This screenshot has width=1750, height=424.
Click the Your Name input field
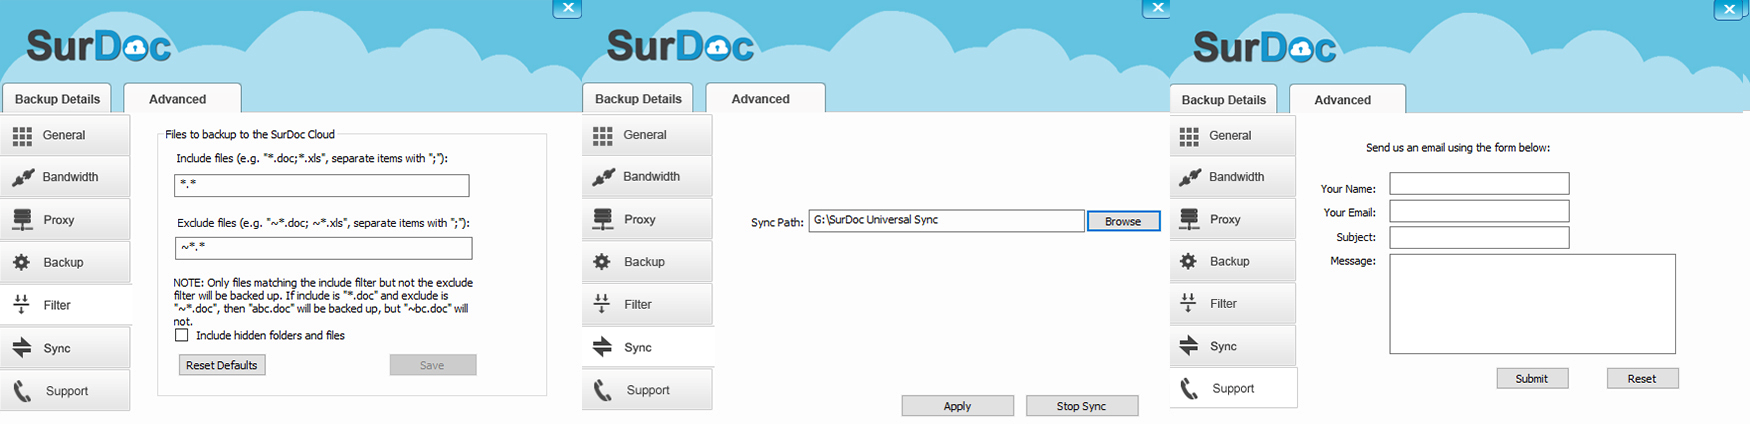tap(1479, 184)
